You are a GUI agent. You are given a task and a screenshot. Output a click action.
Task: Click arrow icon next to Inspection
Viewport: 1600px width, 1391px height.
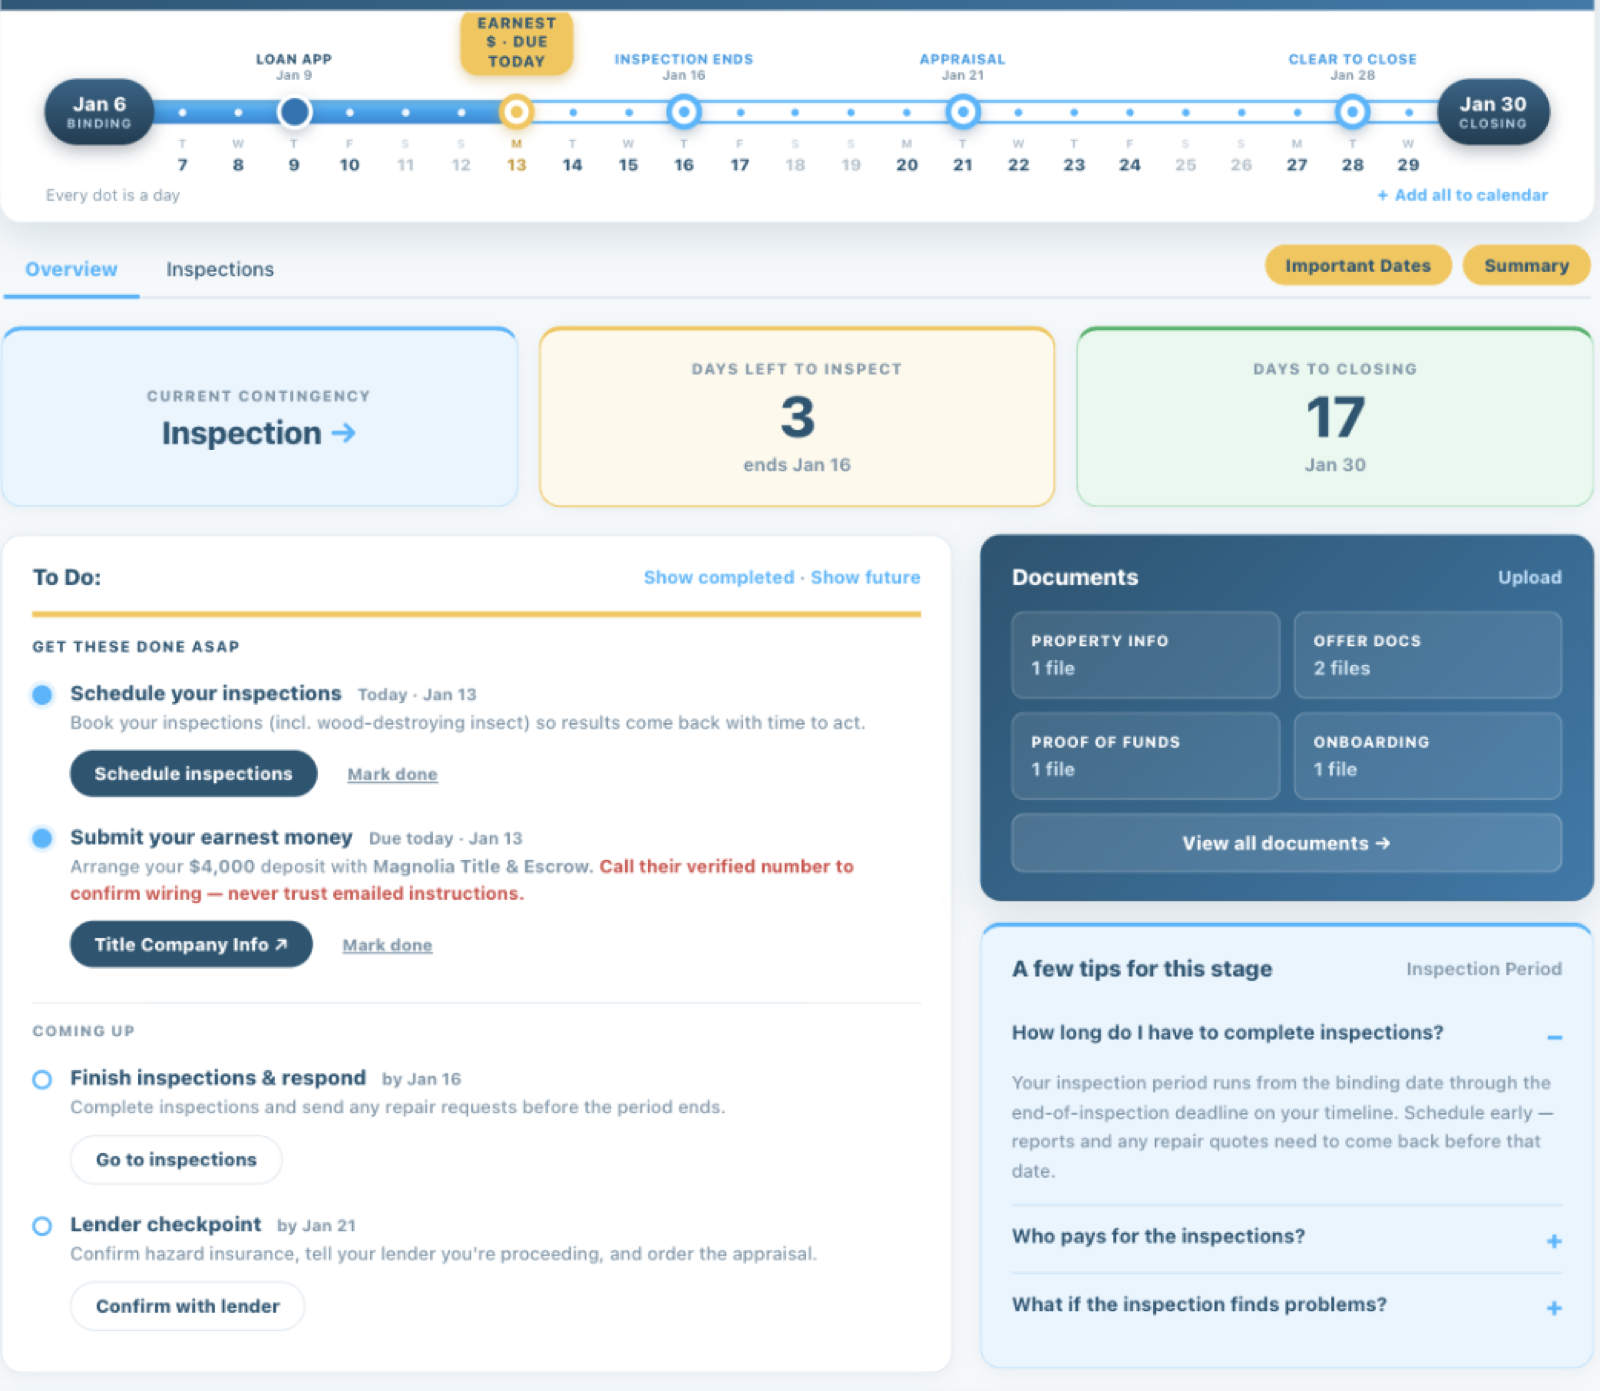click(x=344, y=433)
